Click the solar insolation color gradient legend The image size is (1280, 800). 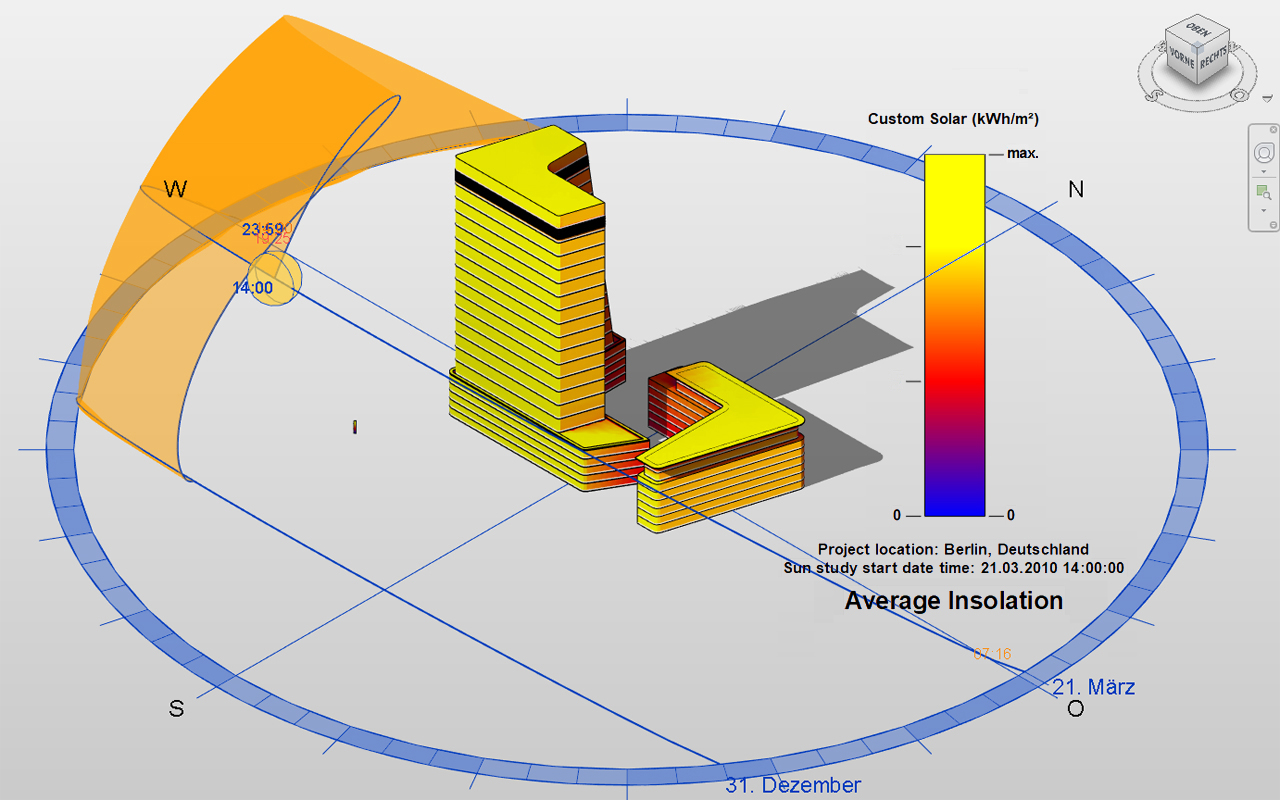point(954,335)
